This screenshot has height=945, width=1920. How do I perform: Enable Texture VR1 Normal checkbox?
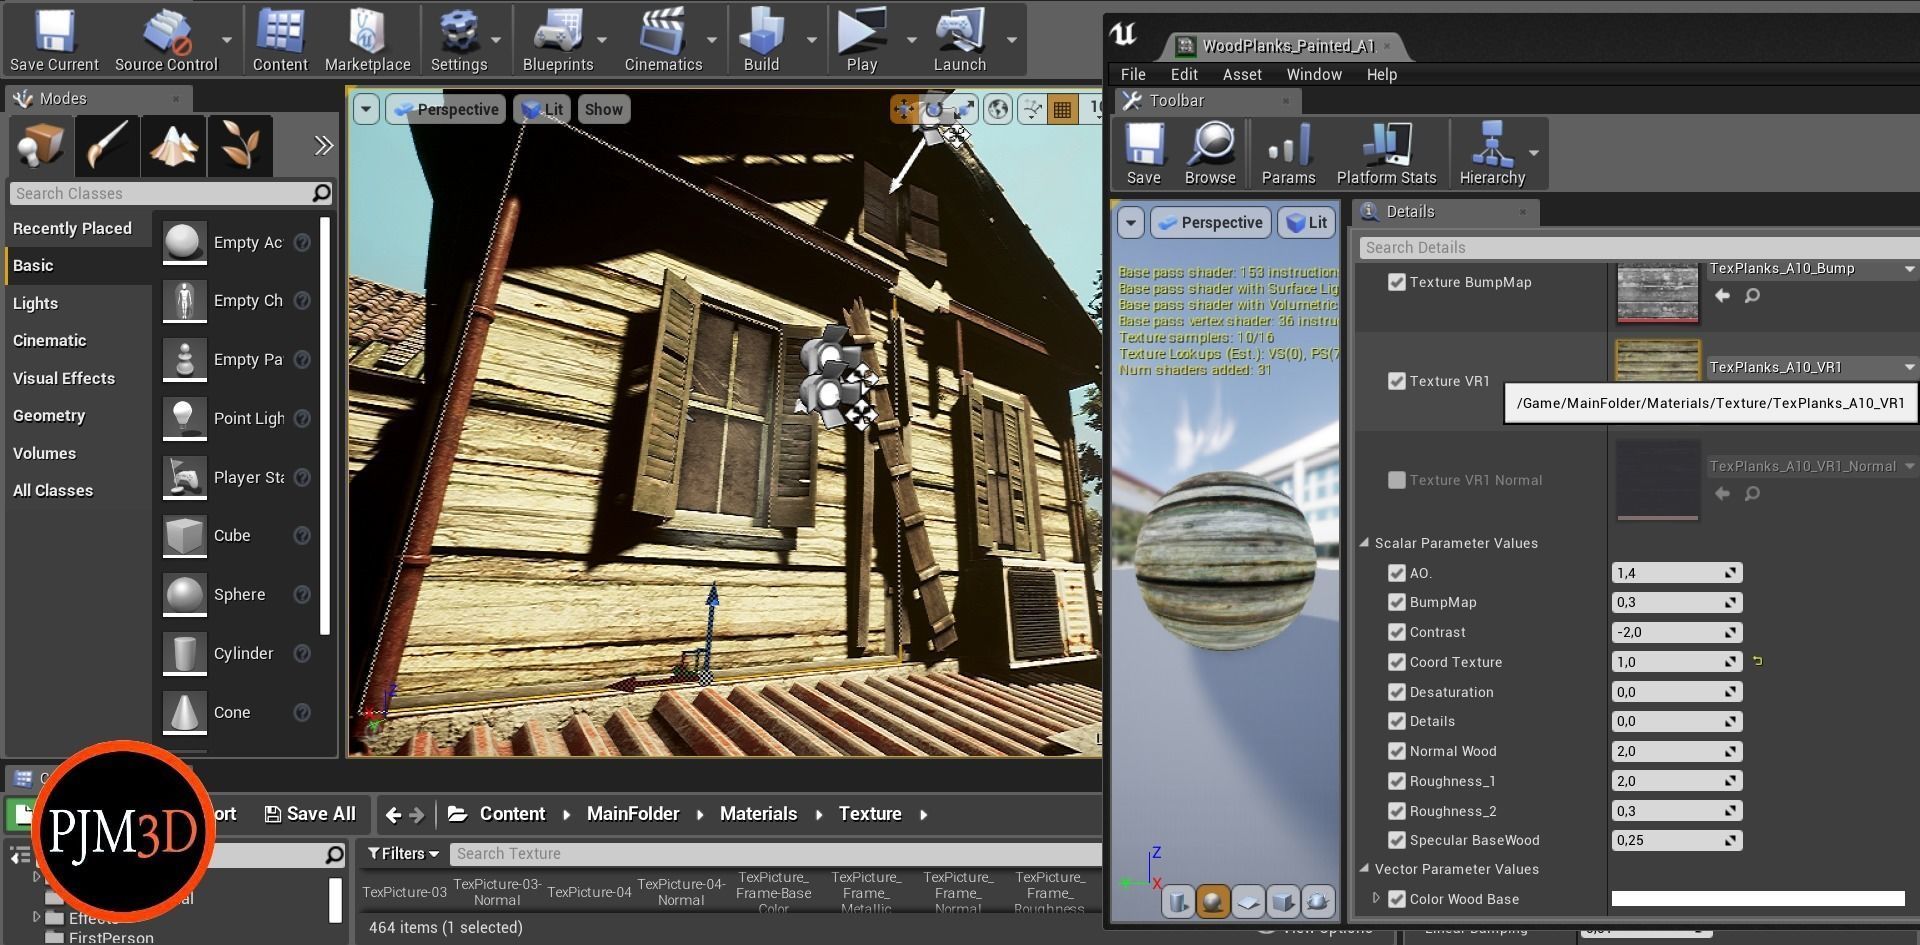(x=1397, y=480)
